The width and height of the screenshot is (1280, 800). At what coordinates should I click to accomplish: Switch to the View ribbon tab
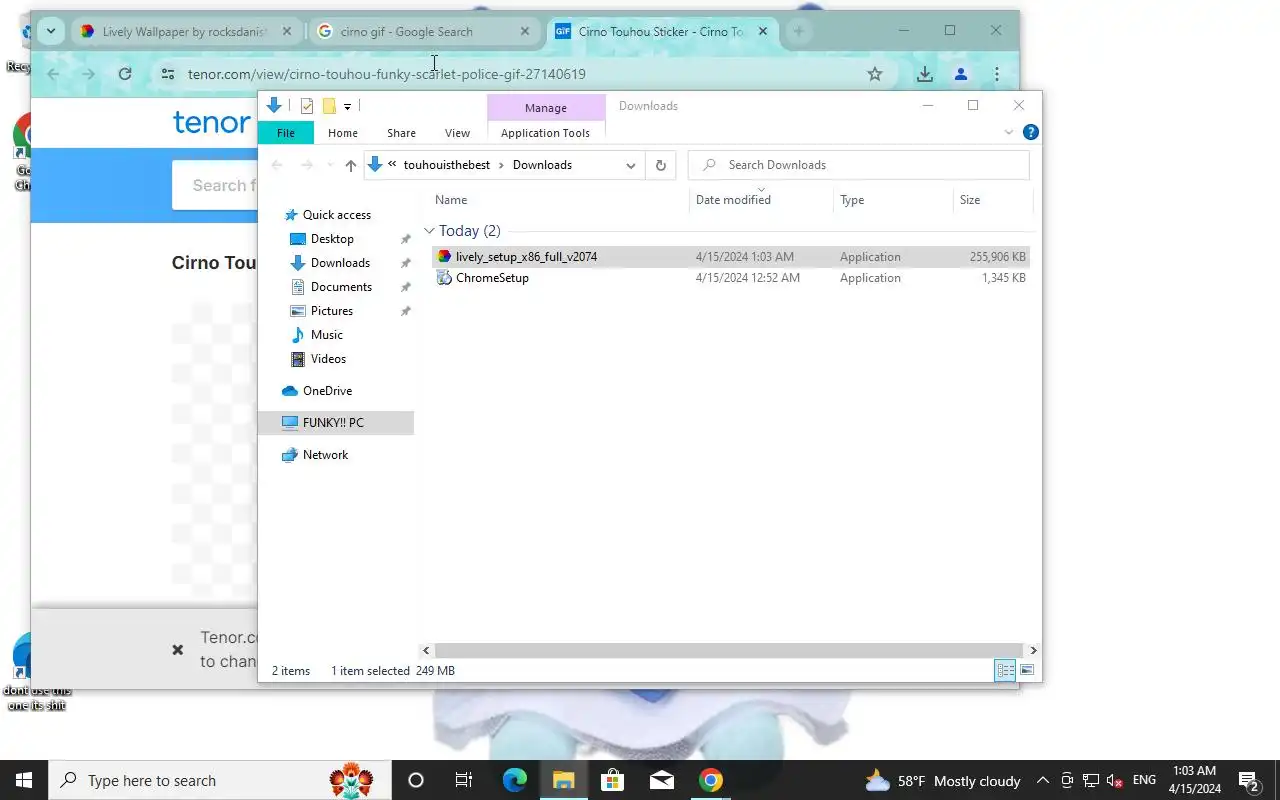(x=457, y=133)
